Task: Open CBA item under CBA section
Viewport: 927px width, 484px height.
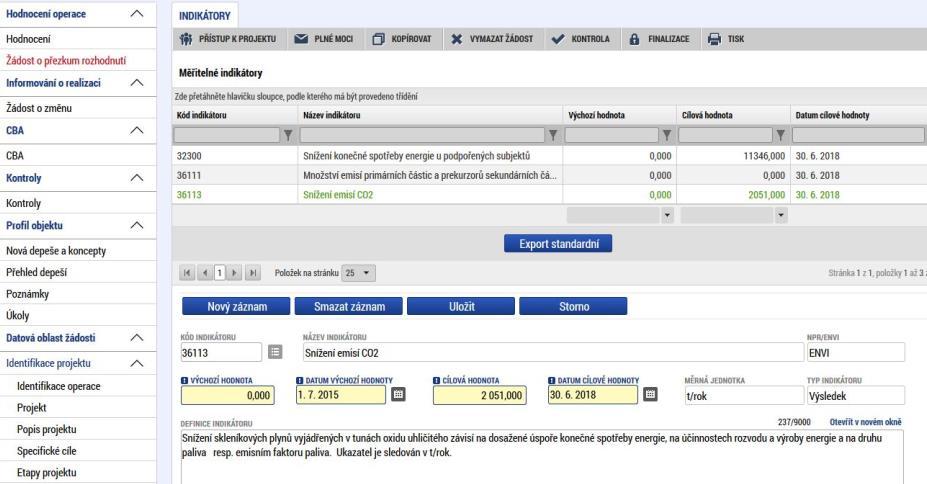Action: point(15,155)
